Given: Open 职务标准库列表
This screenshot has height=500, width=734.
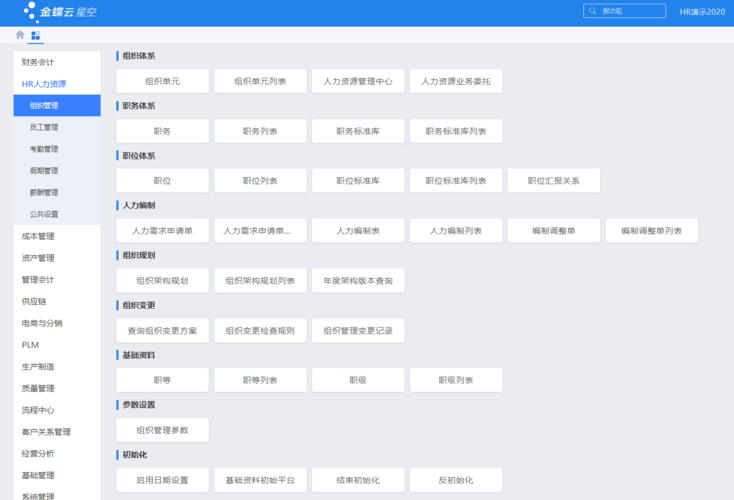Looking at the screenshot, I should point(456,131).
